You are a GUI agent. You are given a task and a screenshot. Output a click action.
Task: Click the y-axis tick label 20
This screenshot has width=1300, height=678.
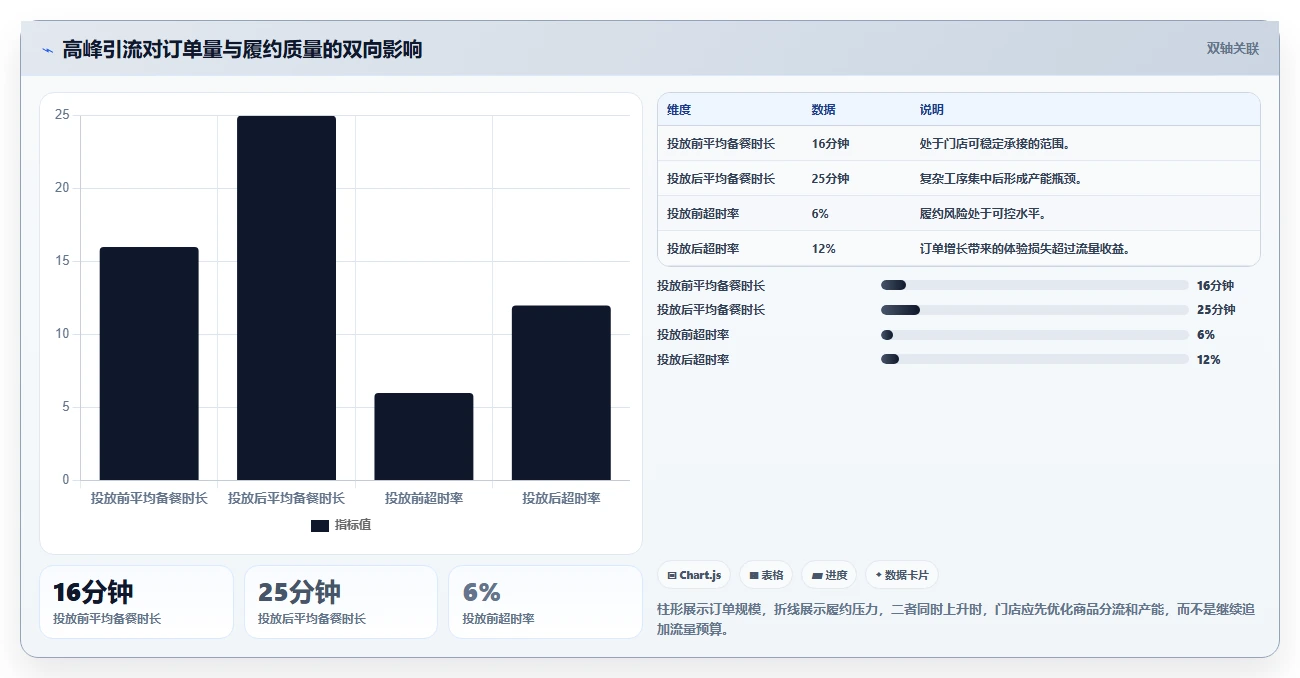[x=62, y=188]
